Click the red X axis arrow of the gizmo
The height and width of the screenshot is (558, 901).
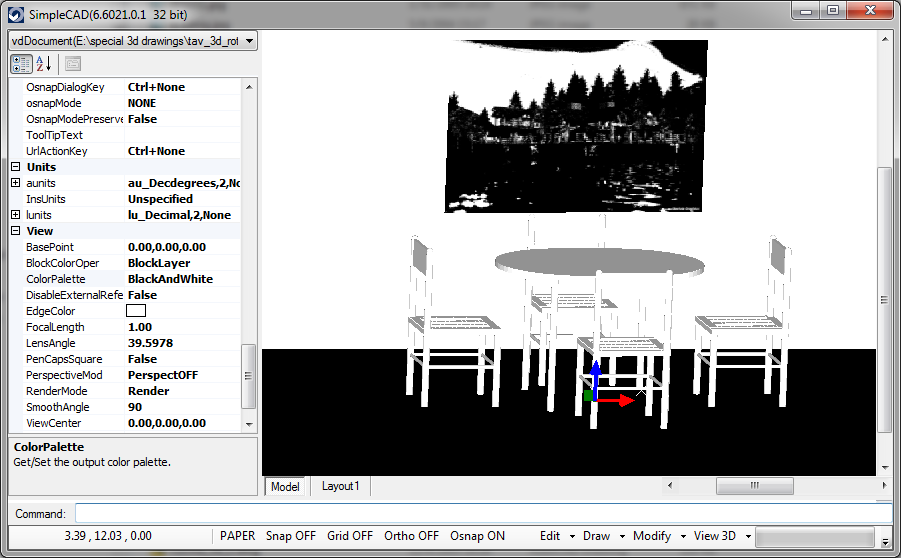click(620, 400)
